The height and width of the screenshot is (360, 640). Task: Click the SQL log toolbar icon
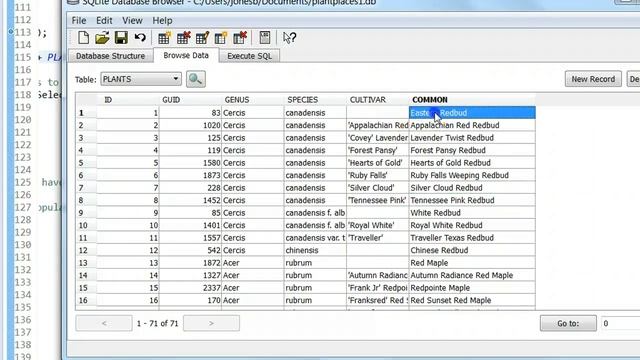(x=264, y=38)
